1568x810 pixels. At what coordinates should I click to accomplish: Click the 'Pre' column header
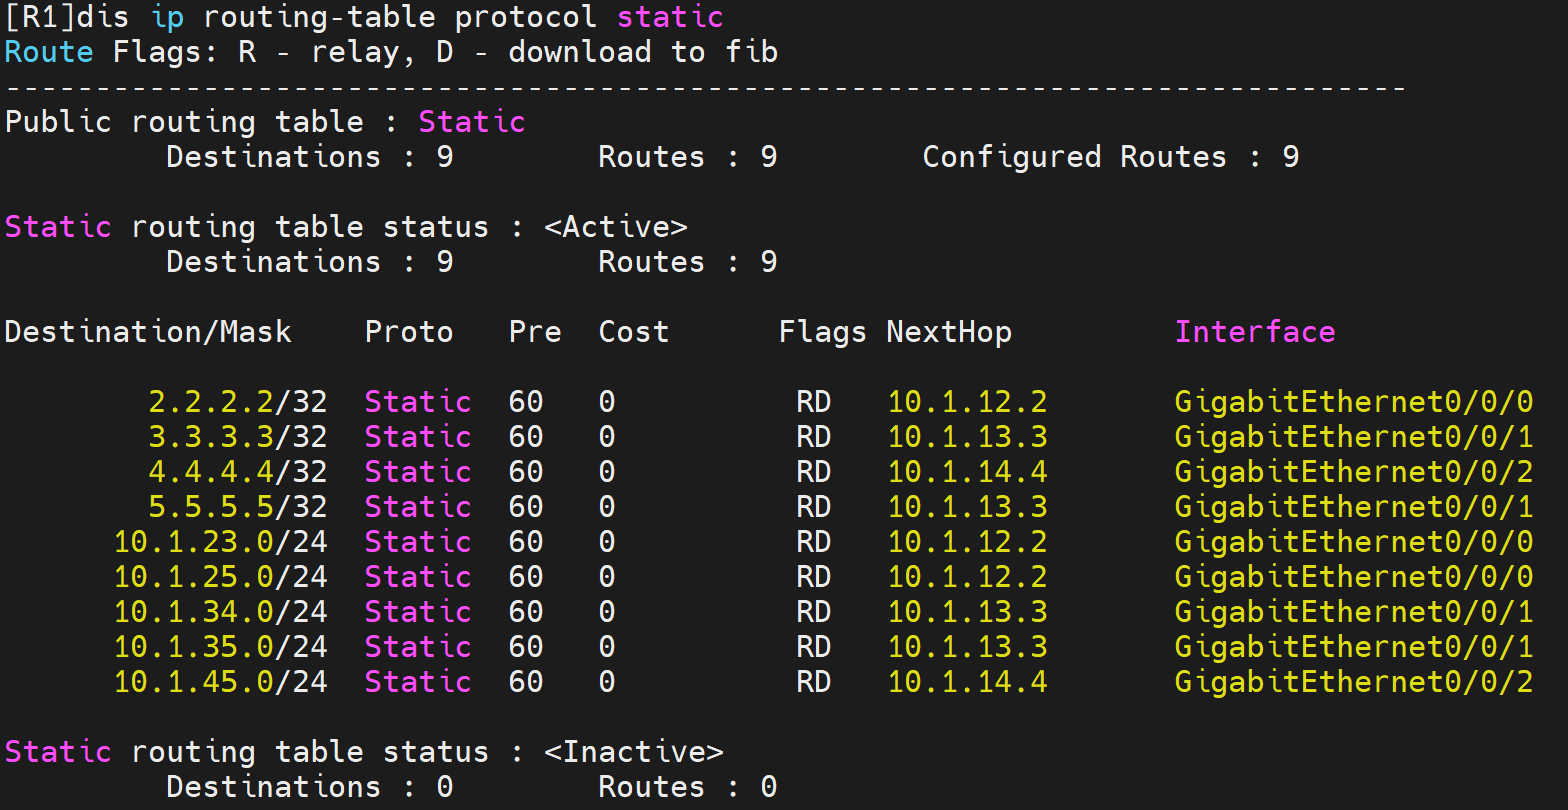pos(535,332)
